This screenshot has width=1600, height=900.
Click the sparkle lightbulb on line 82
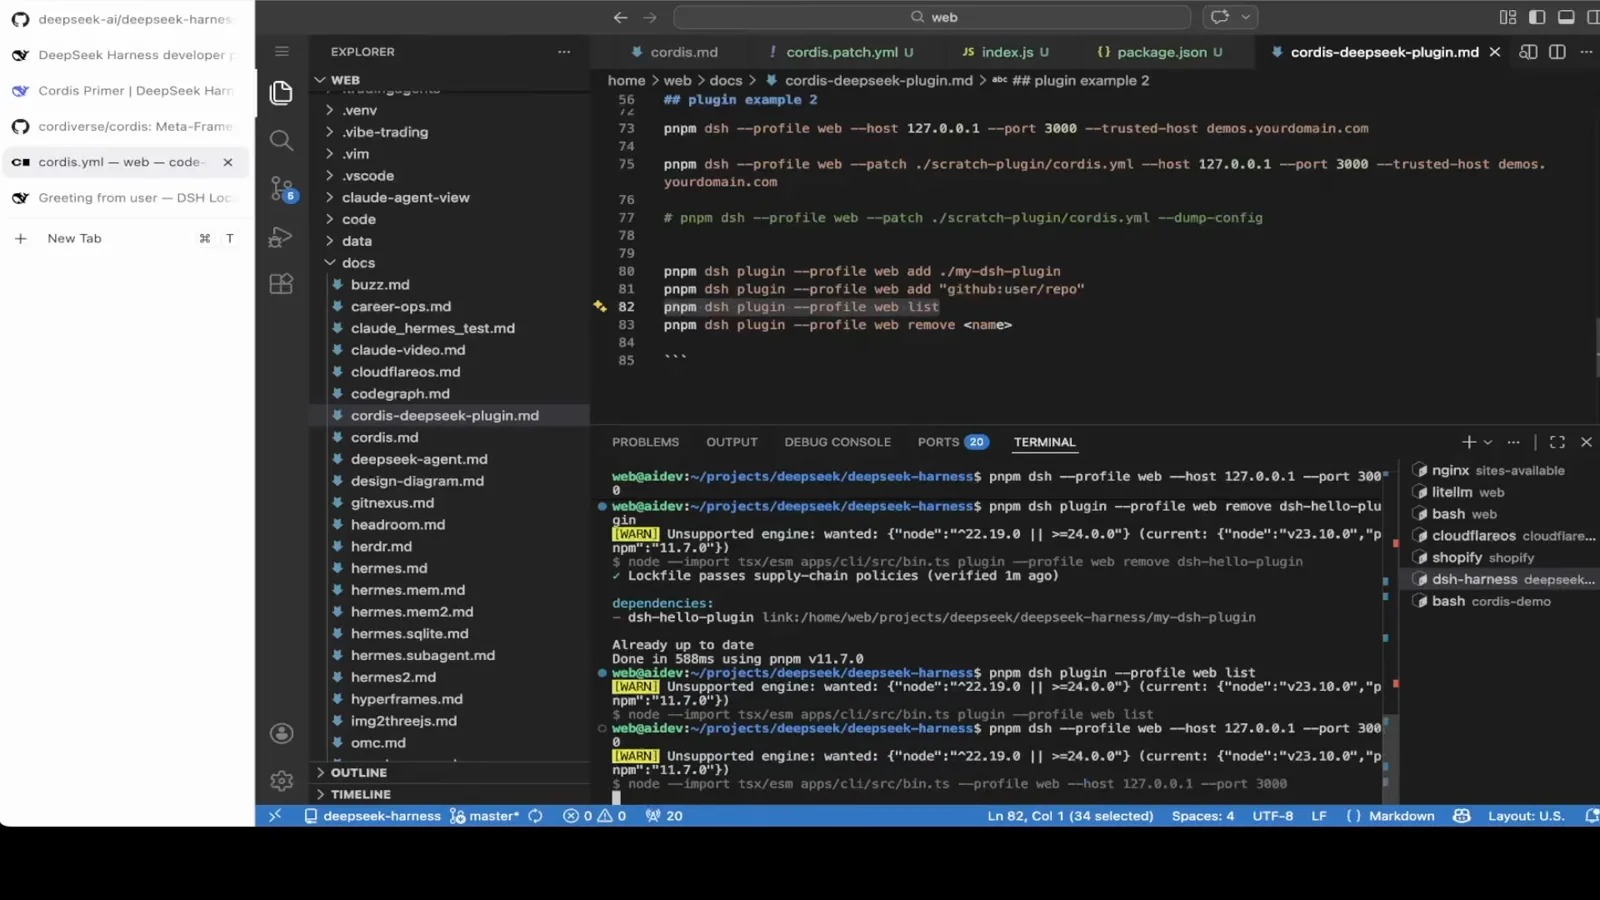(x=600, y=307)
